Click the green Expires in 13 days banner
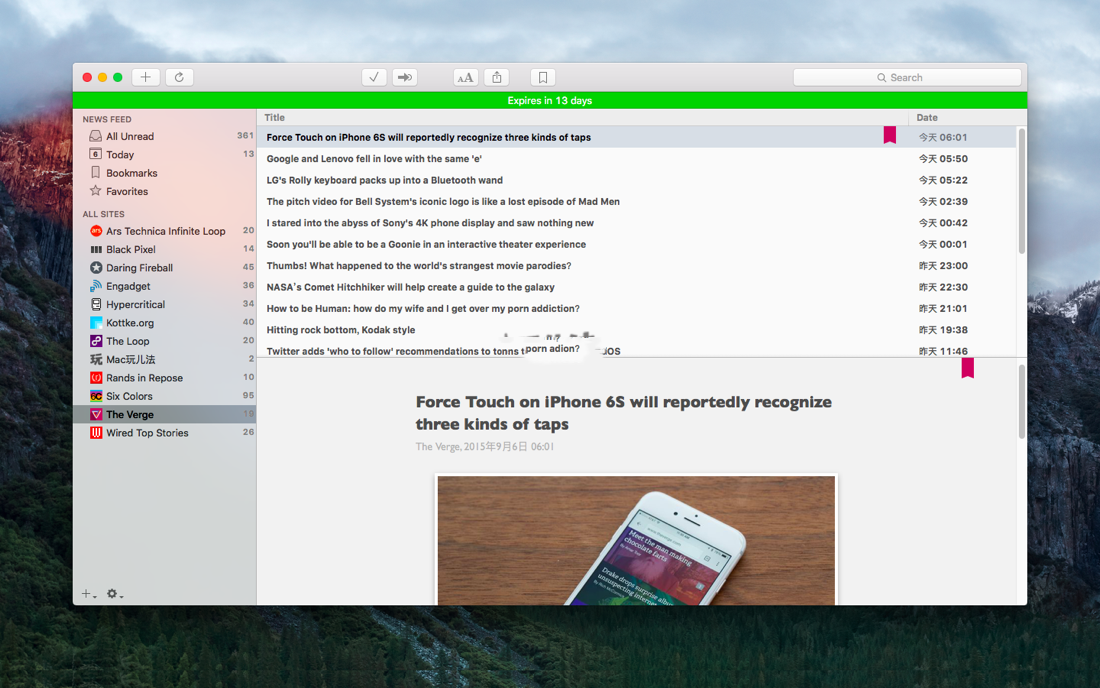 click(x=550, y=100)
